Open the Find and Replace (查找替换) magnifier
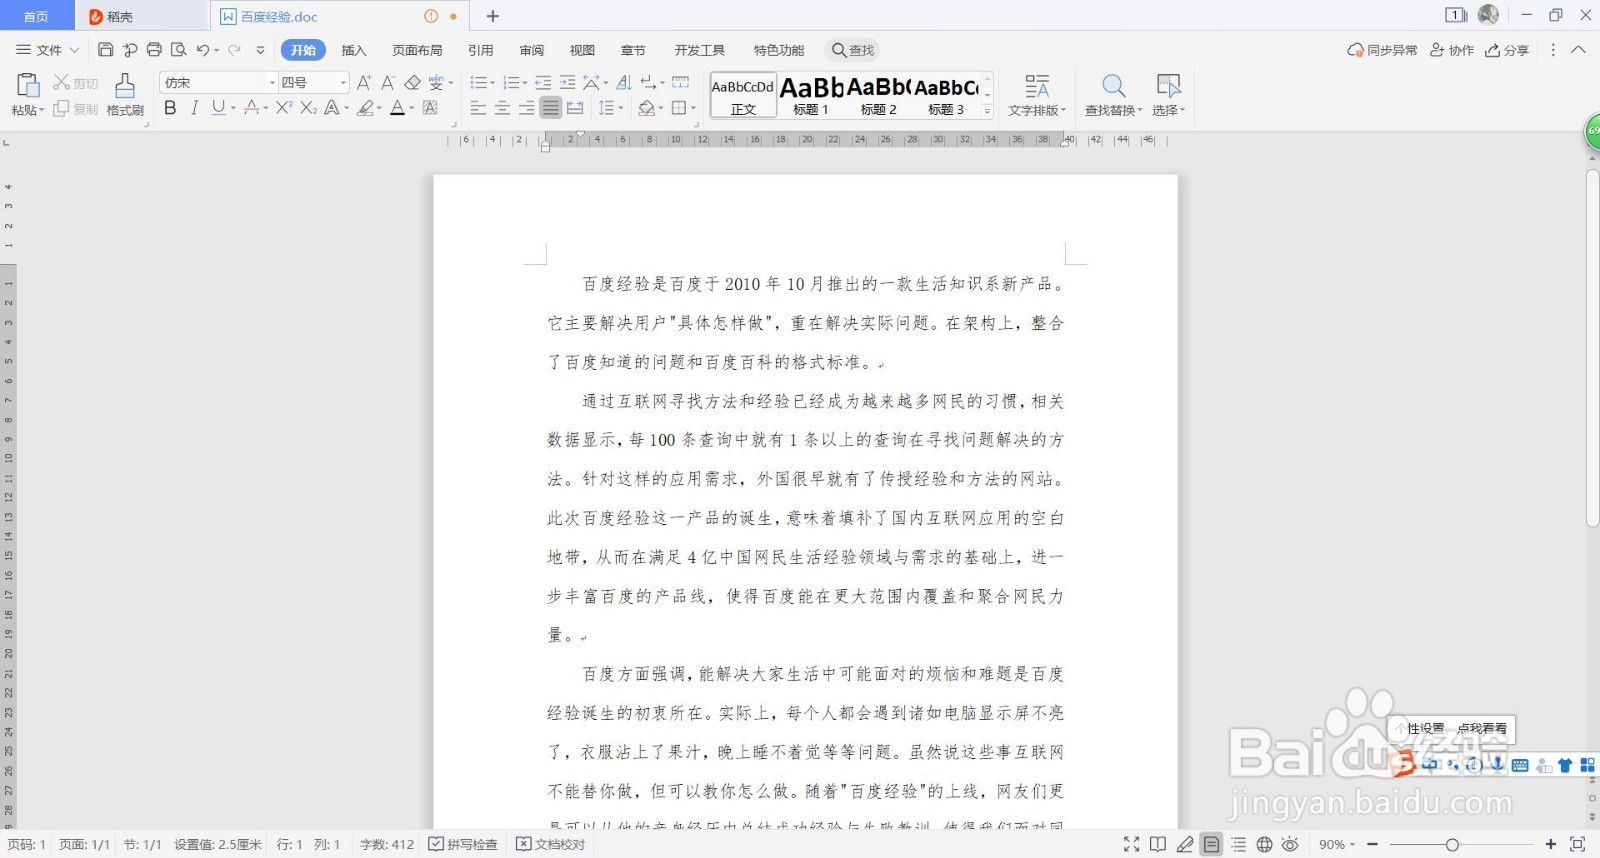This screenshot has height=858, width=1600. point(1113,86)
